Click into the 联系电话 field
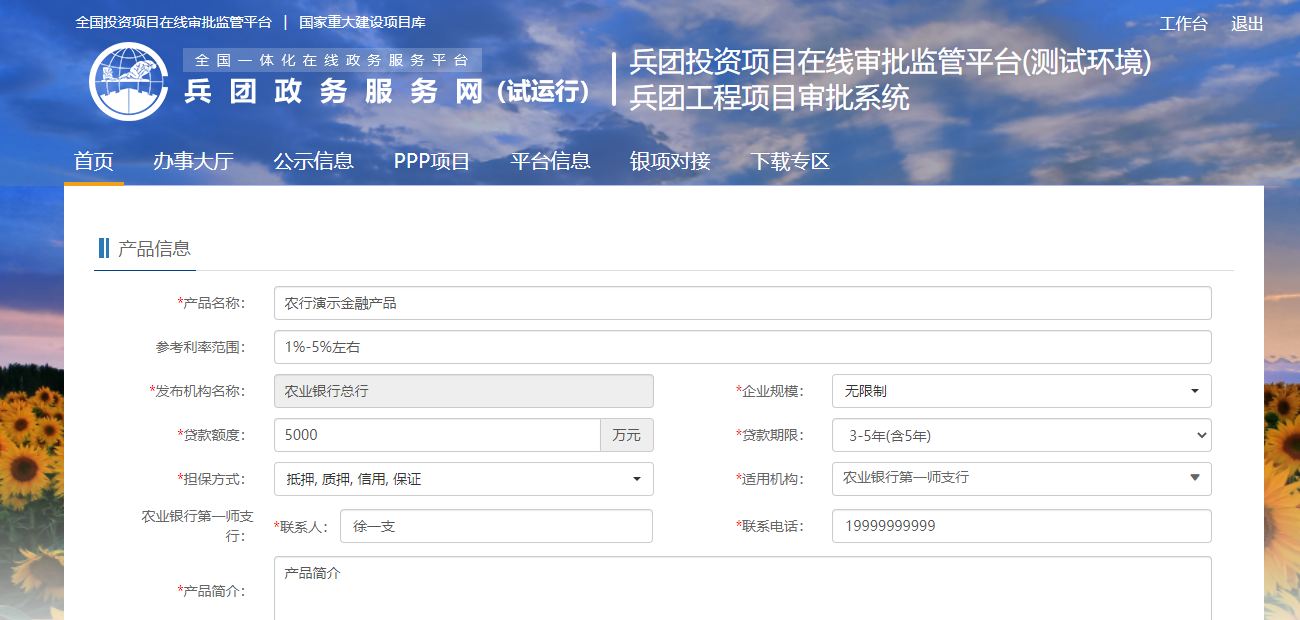 [x=1021, y=525]
